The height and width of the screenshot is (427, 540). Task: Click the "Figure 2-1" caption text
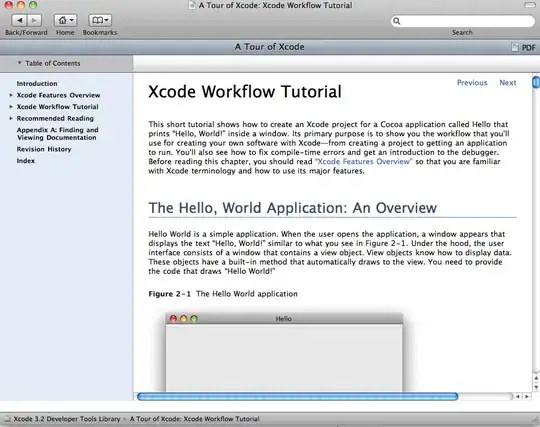coord(169,294)
